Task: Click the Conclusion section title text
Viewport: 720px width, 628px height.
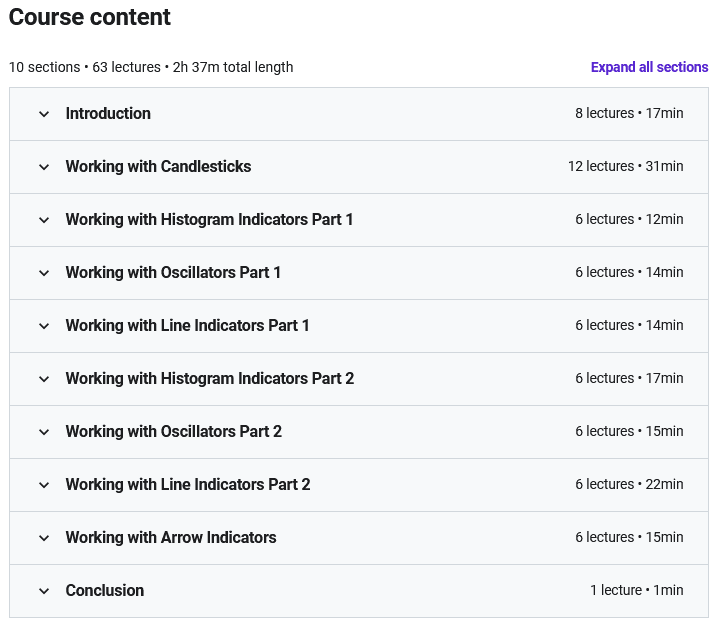Action: (x=105, y=591)
